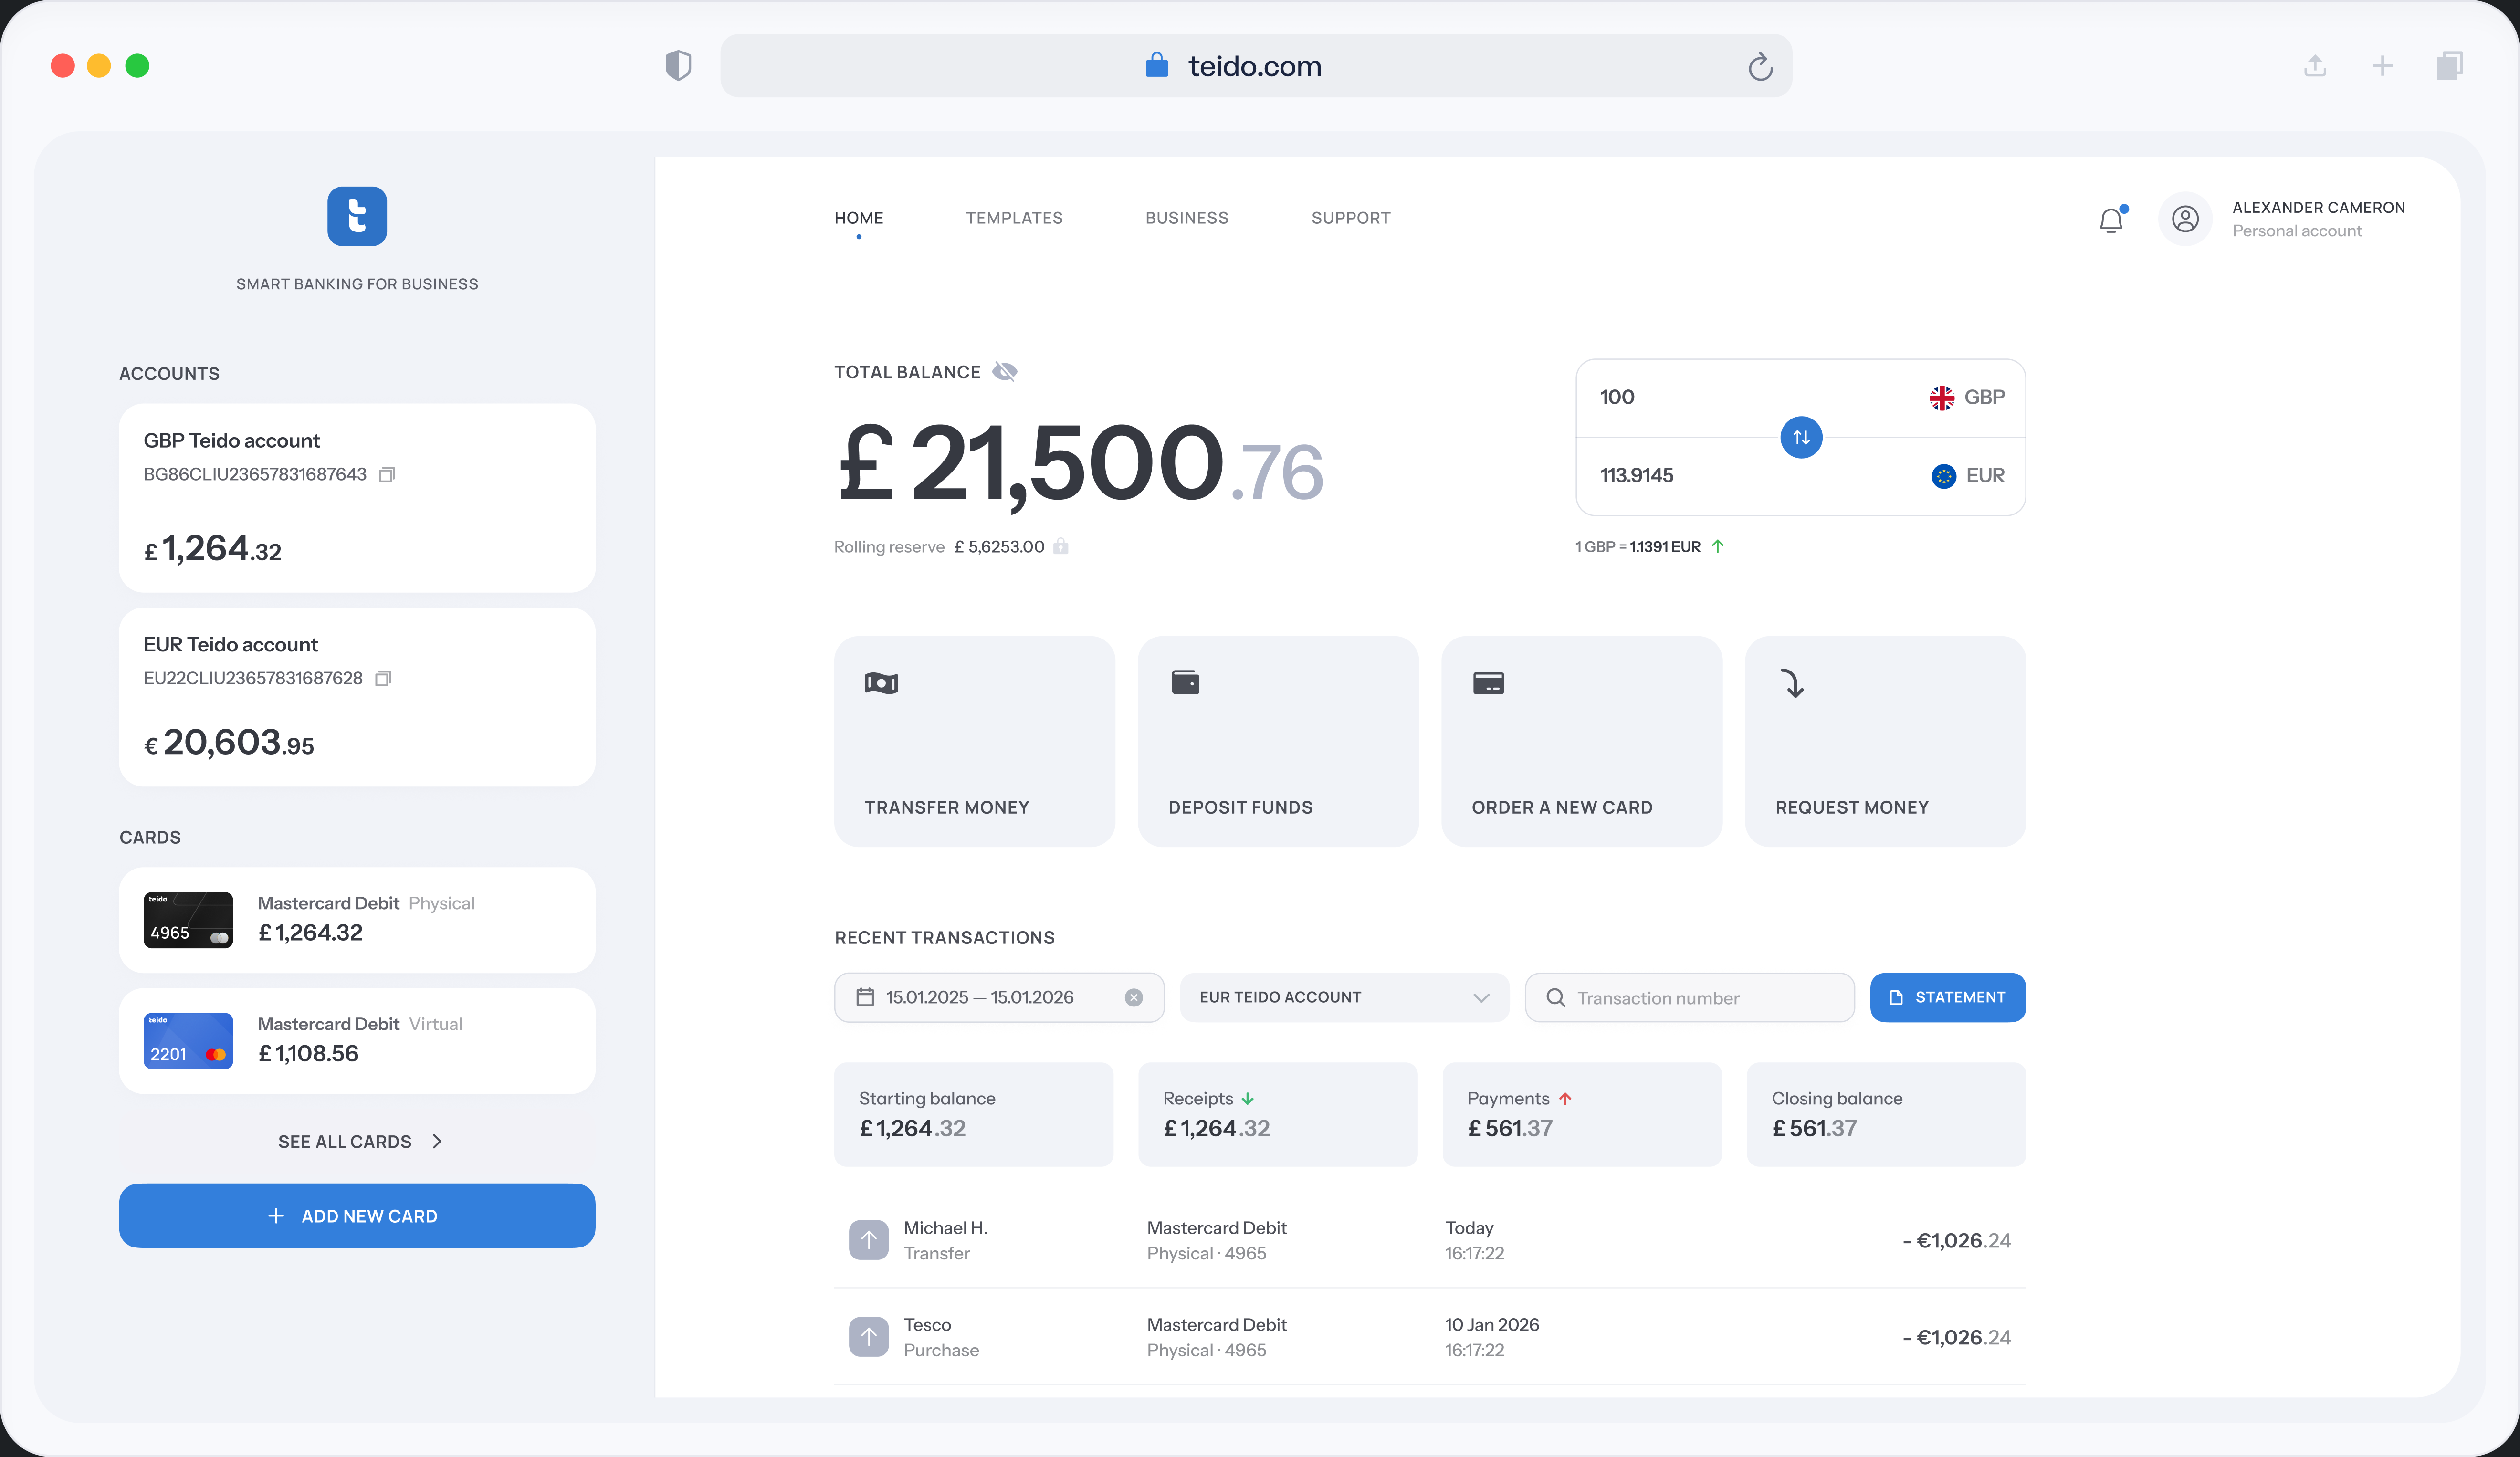Click Add New Card button

pos(357,1216)
